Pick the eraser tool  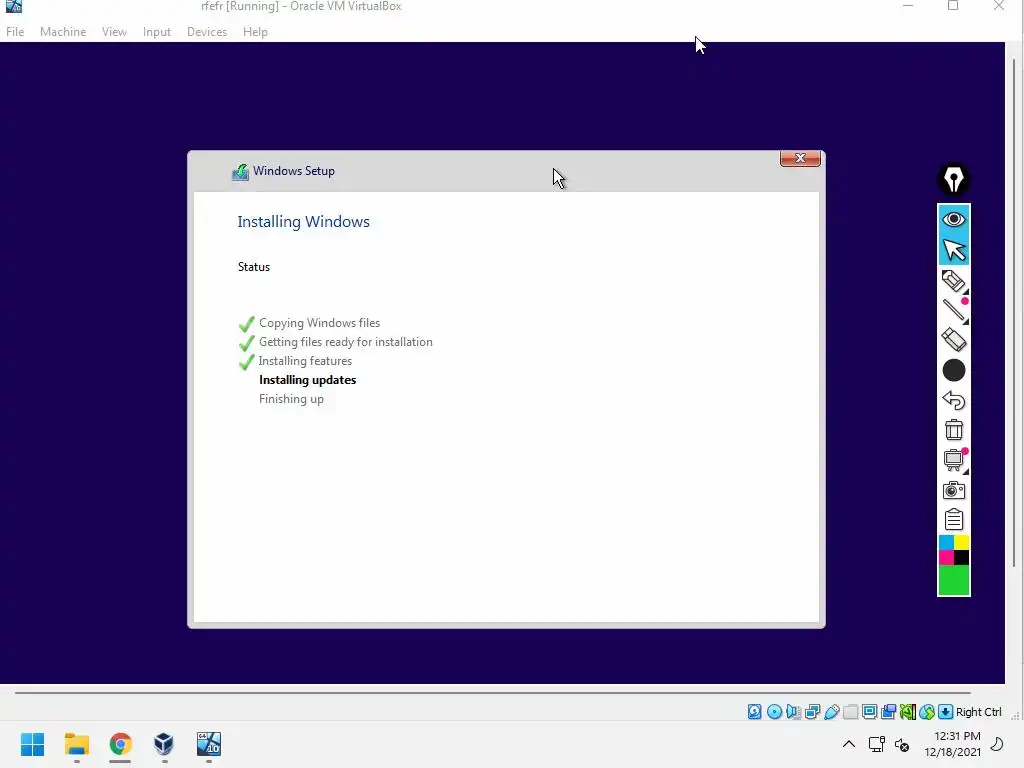pos(953,340)
